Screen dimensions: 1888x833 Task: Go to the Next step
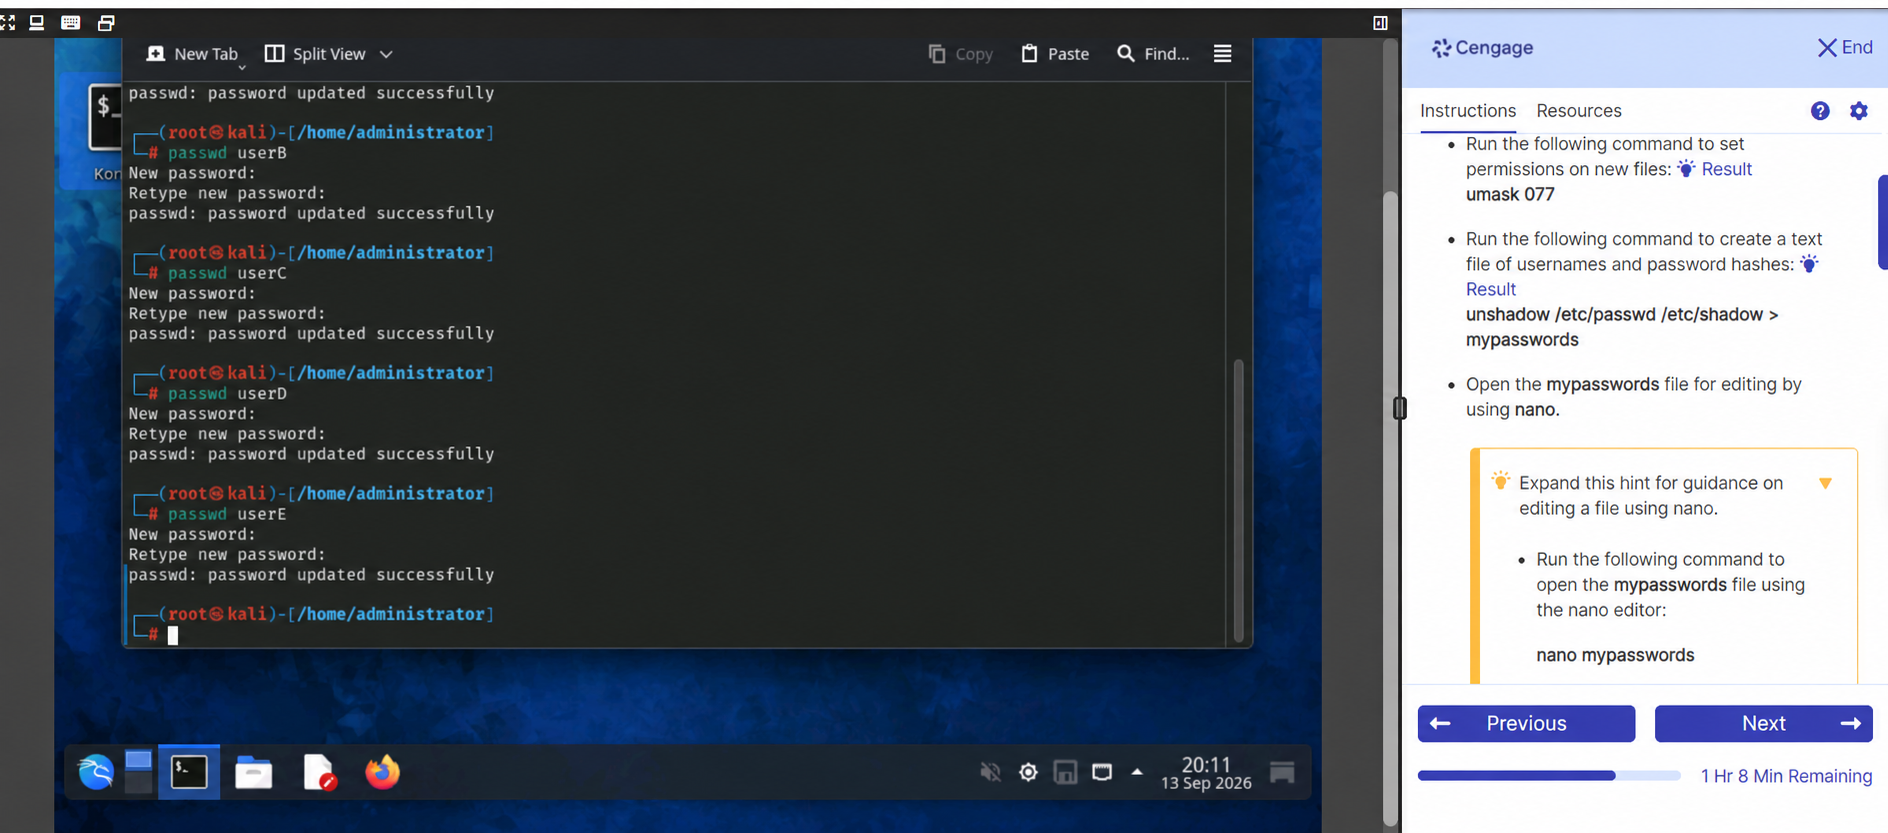click(1764, 723)
